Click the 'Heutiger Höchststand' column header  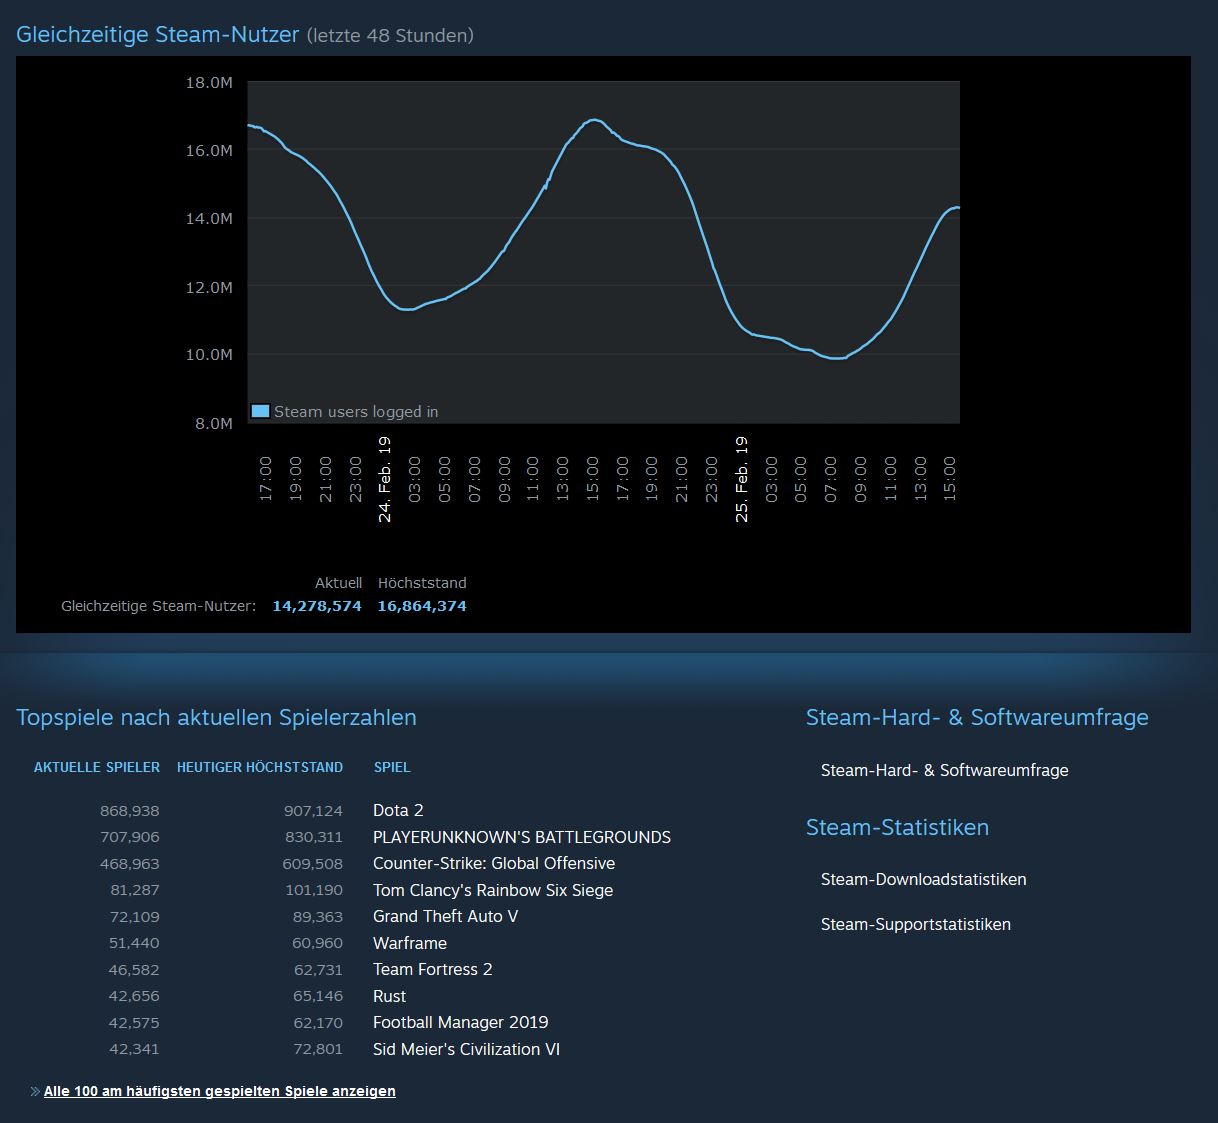point(260,767)
